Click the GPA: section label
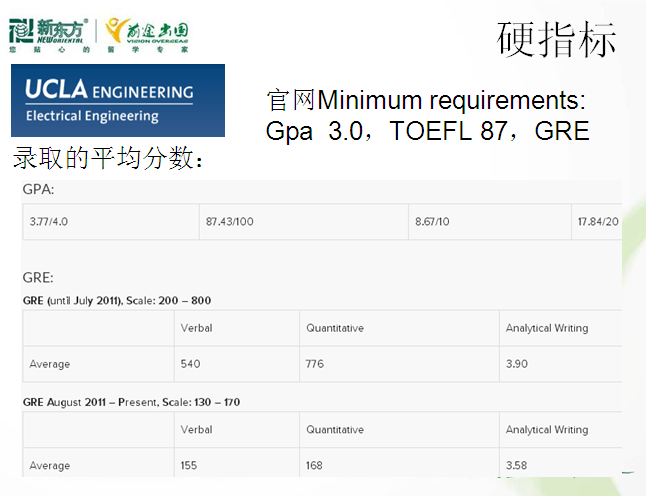The height and width of the screenshot is (496, 646). [x=38, y=190]
